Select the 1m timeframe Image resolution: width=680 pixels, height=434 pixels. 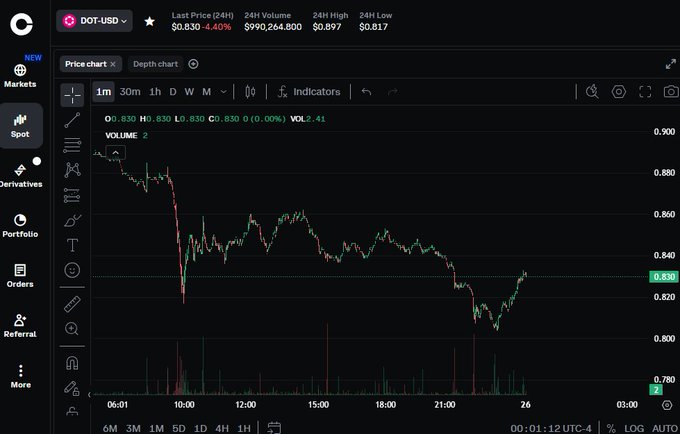tap(104, 92)
